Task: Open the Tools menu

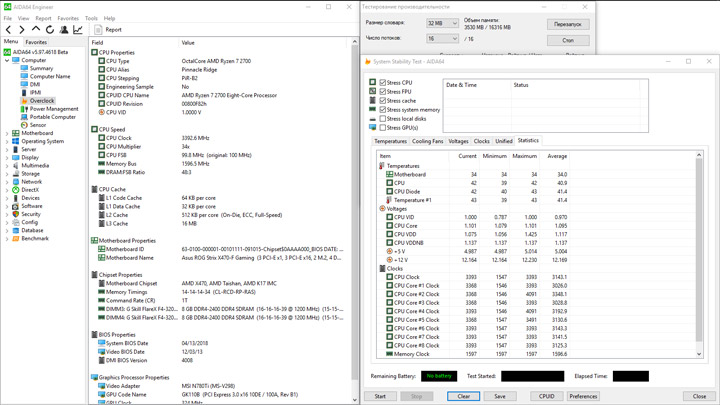Action: [91, 18]
